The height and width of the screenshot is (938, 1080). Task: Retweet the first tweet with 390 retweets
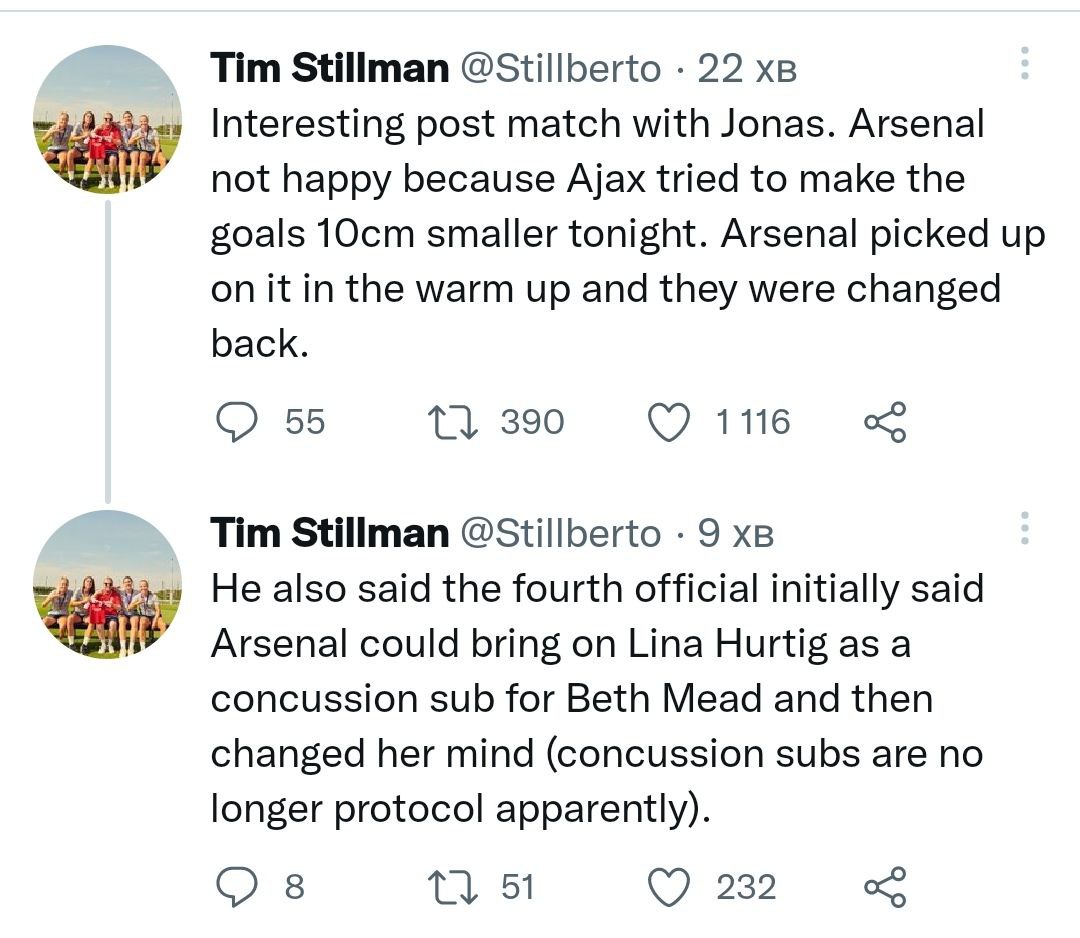pyautogui.click(x=449, y=422)
